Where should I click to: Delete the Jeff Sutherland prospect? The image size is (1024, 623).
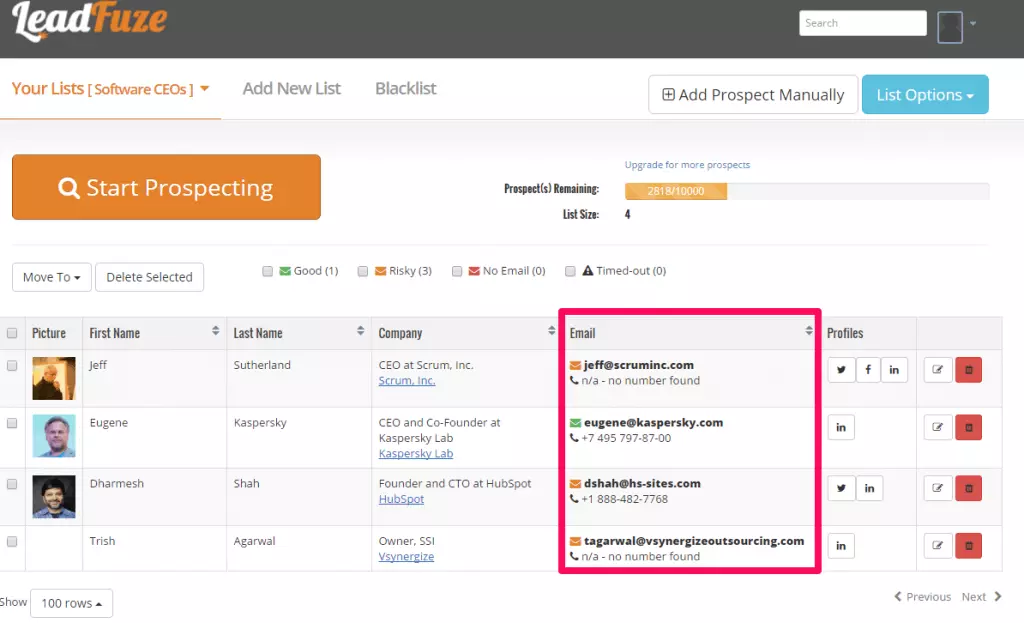coord(968,370)
